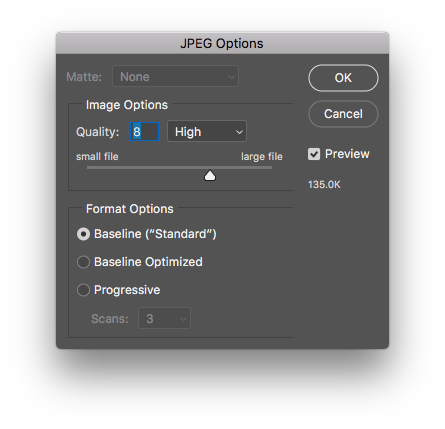The height and width of the screenshot is (429, 445).
Task: Click the Format Options group heading
Action: [x=130, y=209]
